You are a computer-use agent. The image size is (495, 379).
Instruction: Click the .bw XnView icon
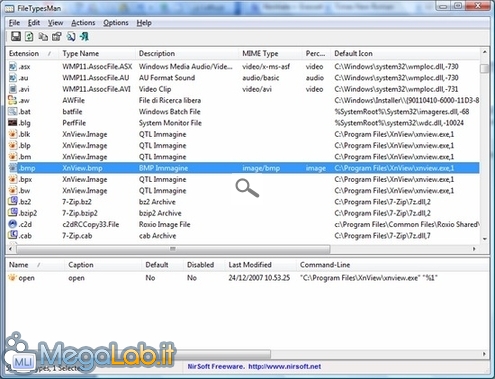pyautogui.click(x=13, y=191)
